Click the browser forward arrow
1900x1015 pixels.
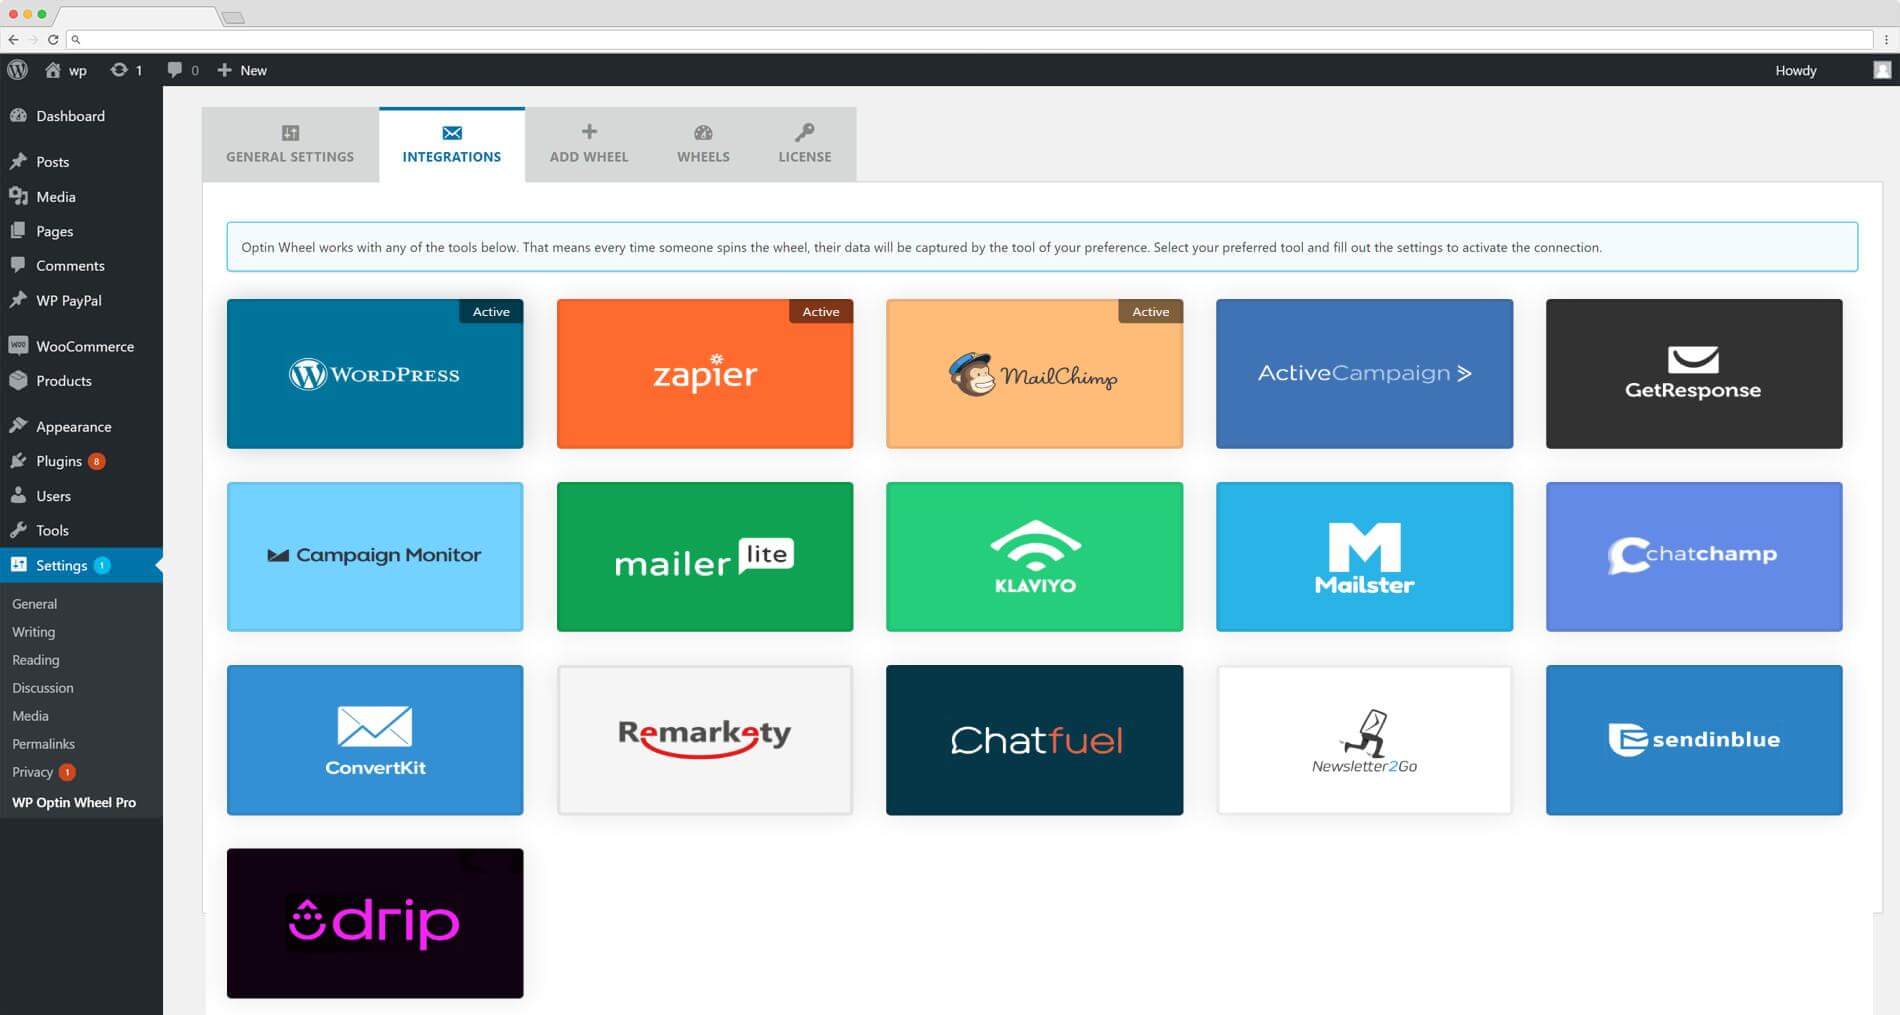coord(33,39)
